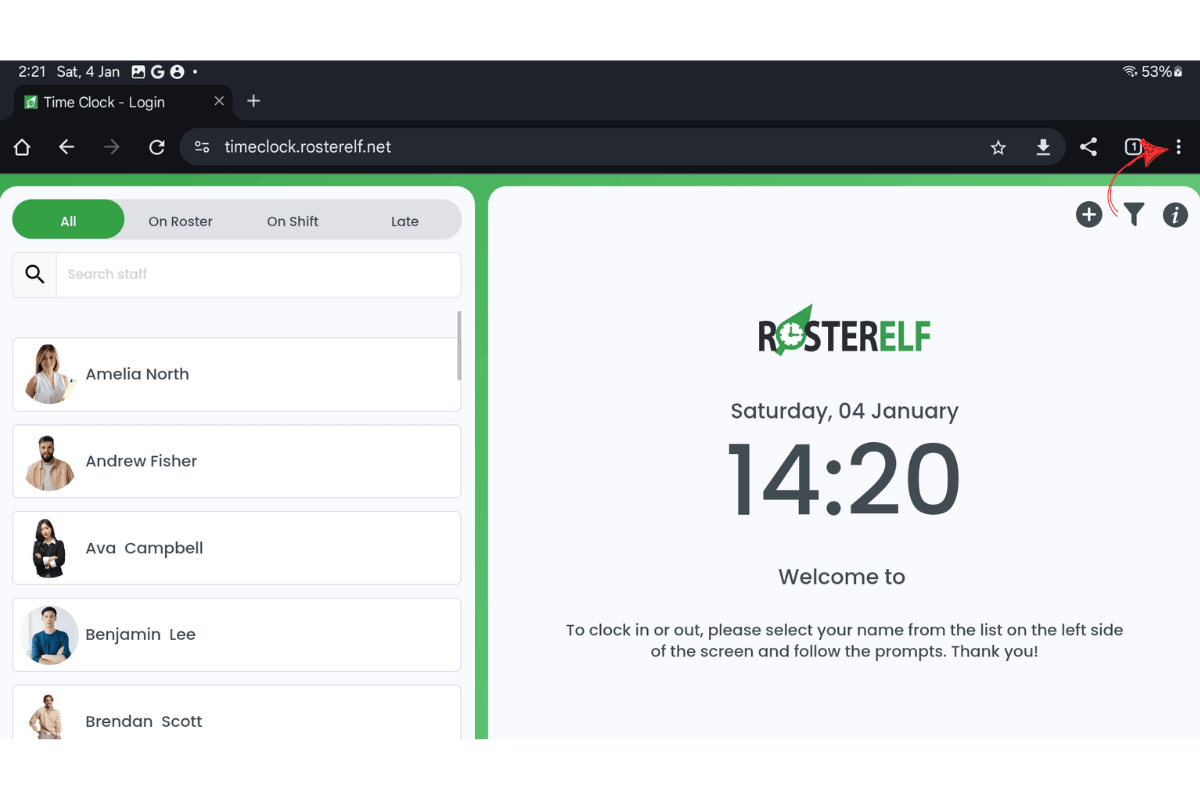Click the download icon in the toolbar
This screenshot has height=800, width=1200.
(1043, 146)
